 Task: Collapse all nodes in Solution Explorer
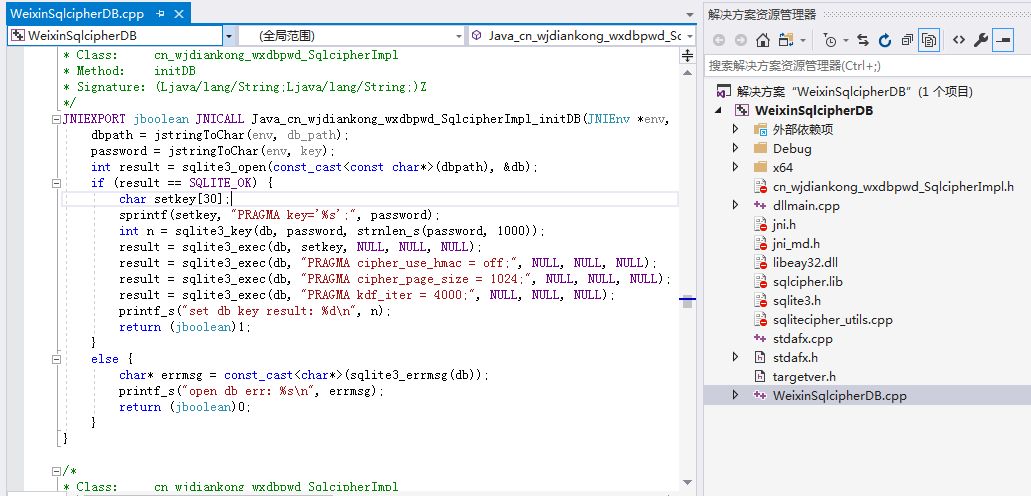point(907,40)
